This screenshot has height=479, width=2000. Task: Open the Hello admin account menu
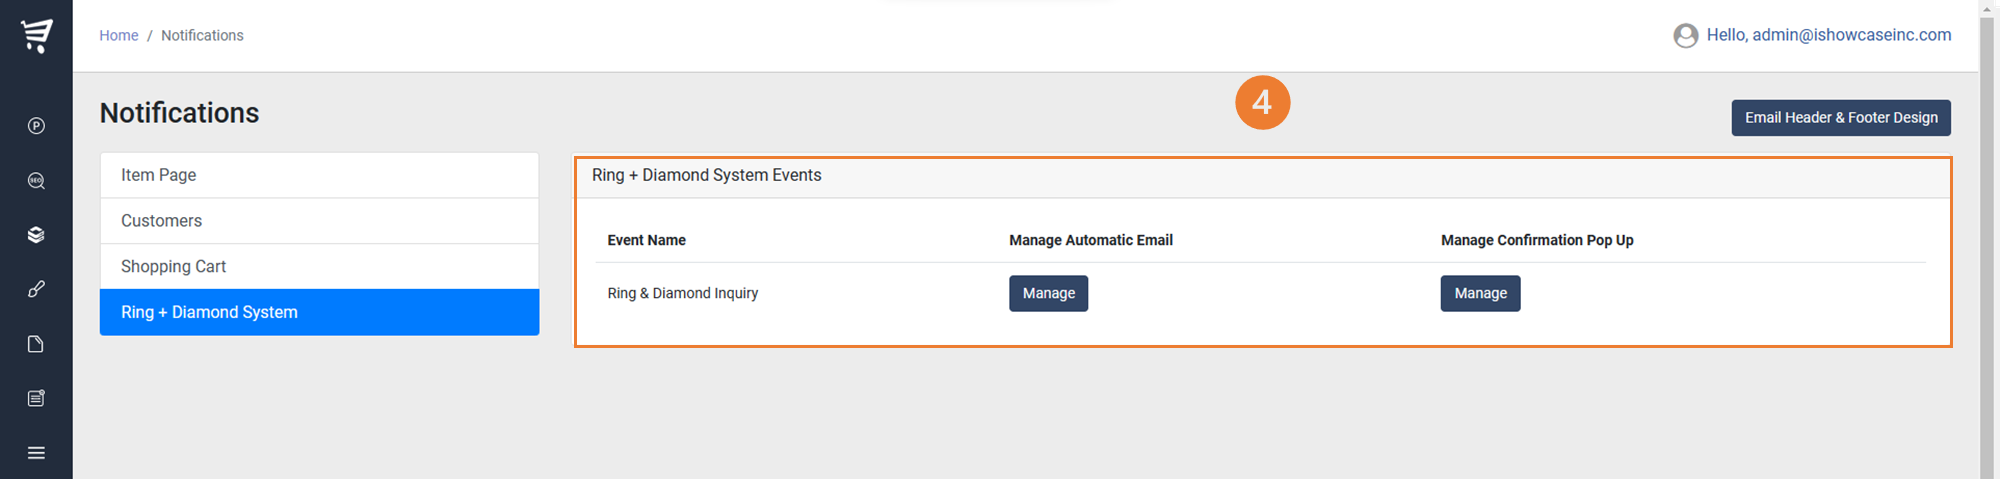click(x=1829, y=35)
